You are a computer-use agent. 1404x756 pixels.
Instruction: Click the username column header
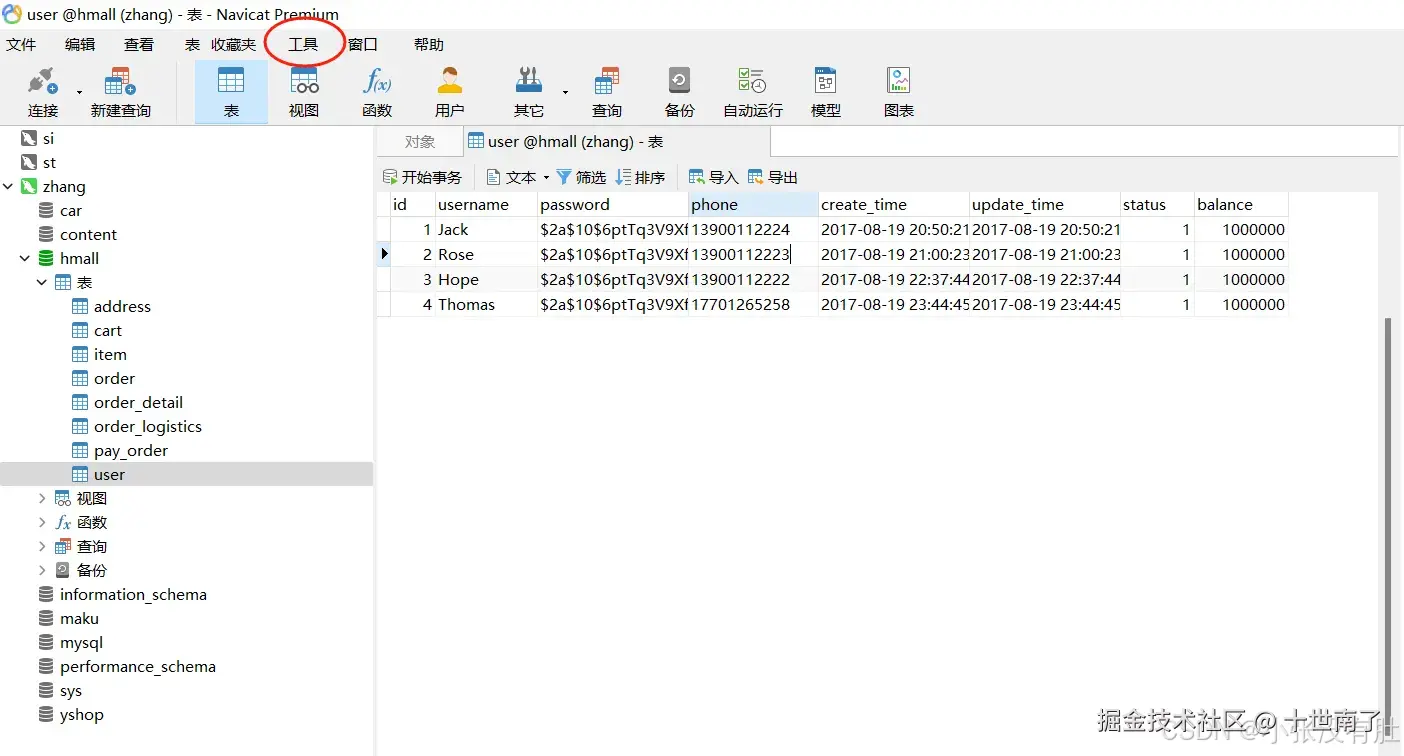(x=486, y=204)
